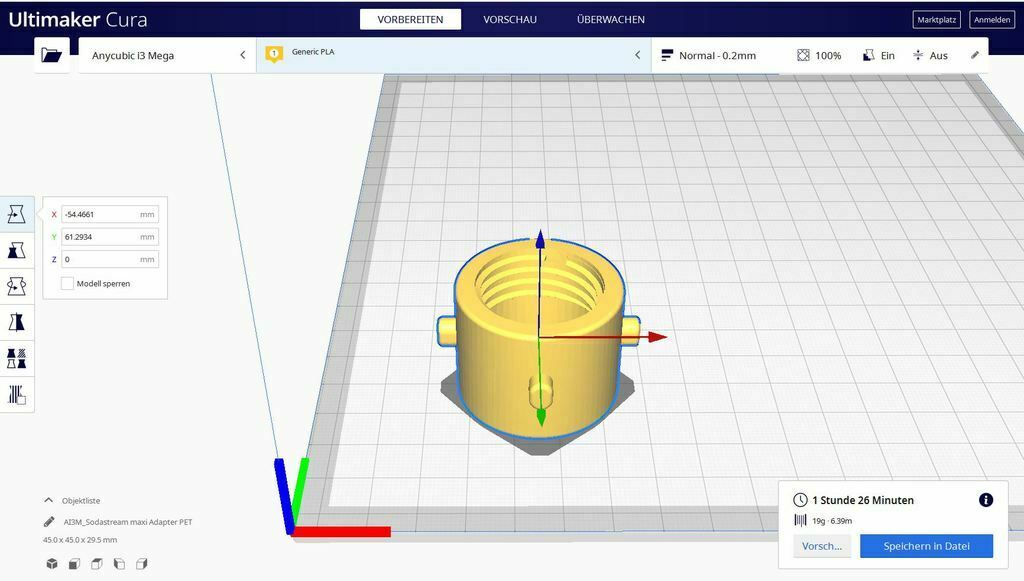Click the extruder 1 material icon
This screenshot has width=1024, height=581.
coord(274,54)
